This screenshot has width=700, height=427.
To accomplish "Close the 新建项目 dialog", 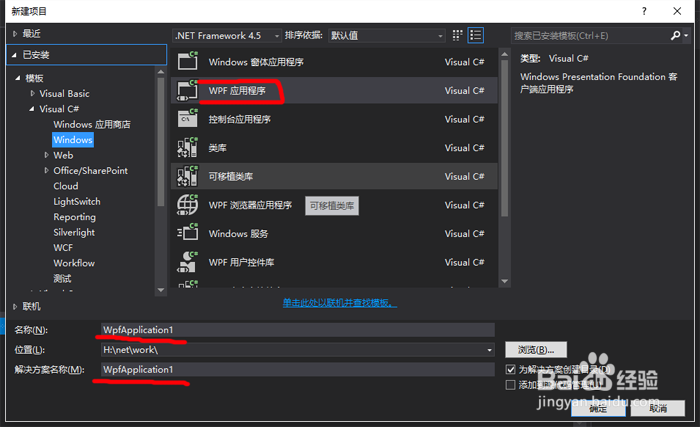I will click(677, 11).
